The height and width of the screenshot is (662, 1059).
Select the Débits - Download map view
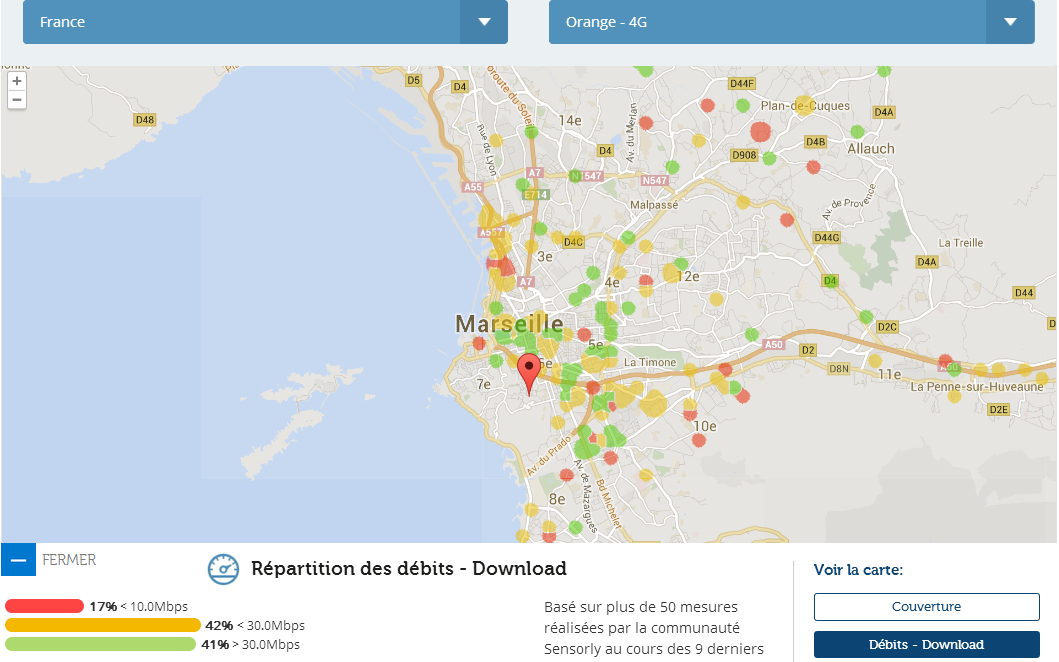[x=926, y=645]
